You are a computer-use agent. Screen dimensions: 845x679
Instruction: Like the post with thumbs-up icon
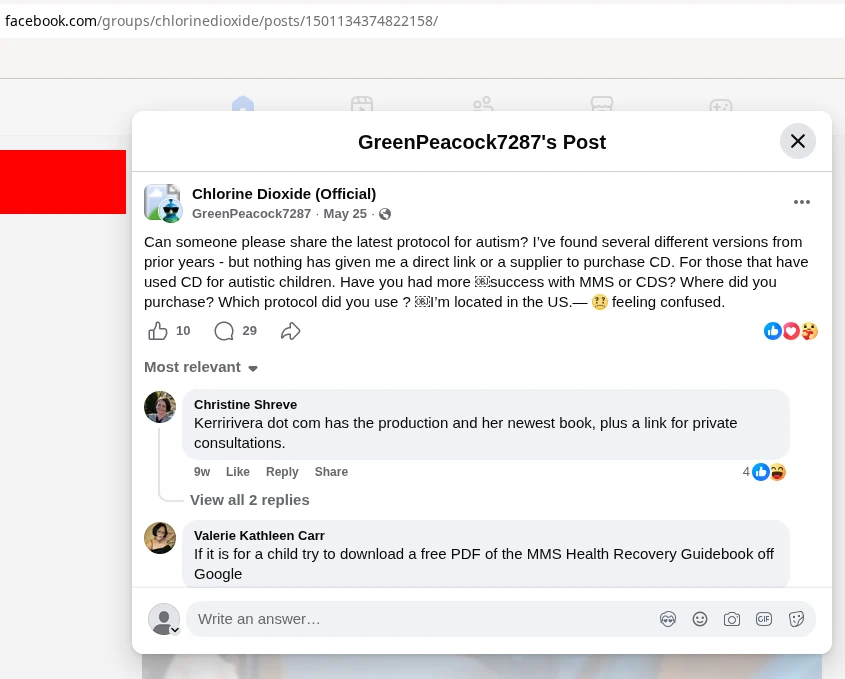158,331
